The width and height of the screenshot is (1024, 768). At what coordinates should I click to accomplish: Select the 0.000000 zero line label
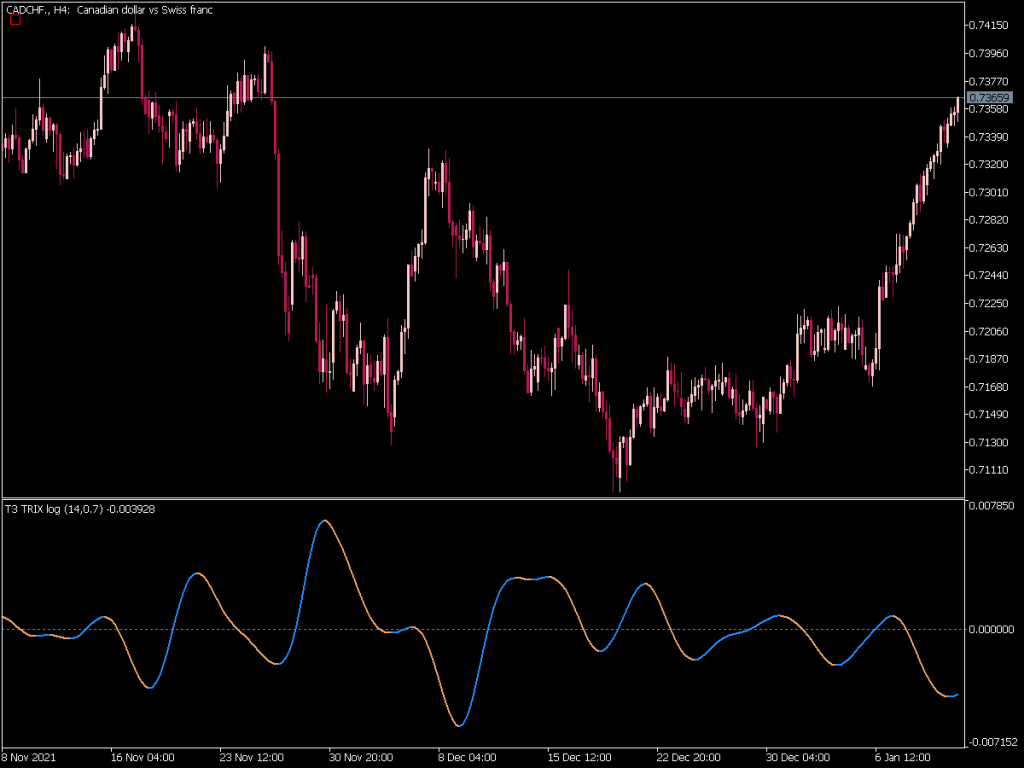990,631
